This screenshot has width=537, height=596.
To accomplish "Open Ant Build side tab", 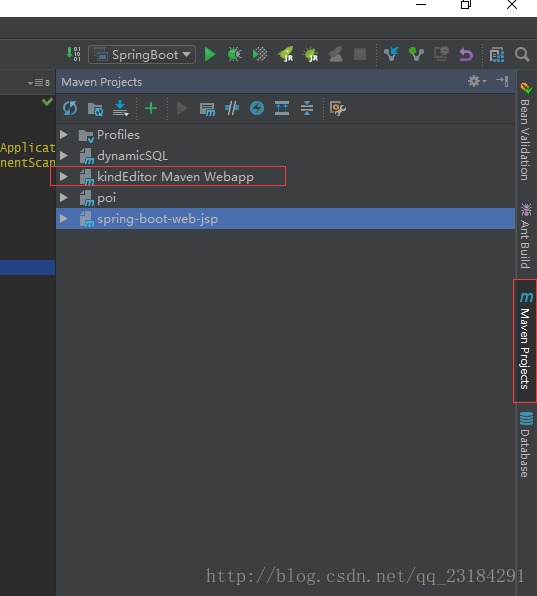I will tap(526, 236).
